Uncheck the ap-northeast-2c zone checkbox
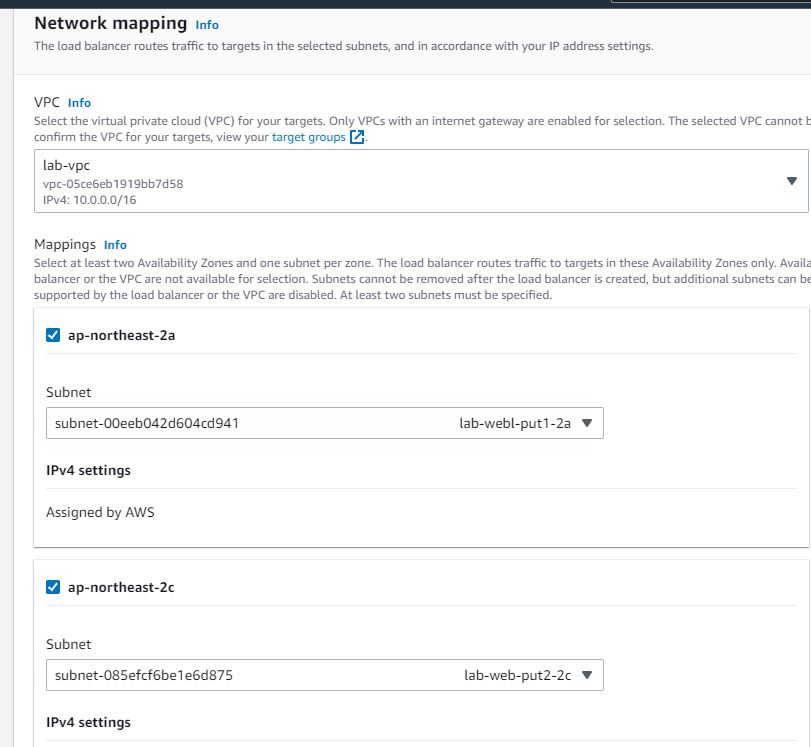811x747 pixels. pos(53,587)
